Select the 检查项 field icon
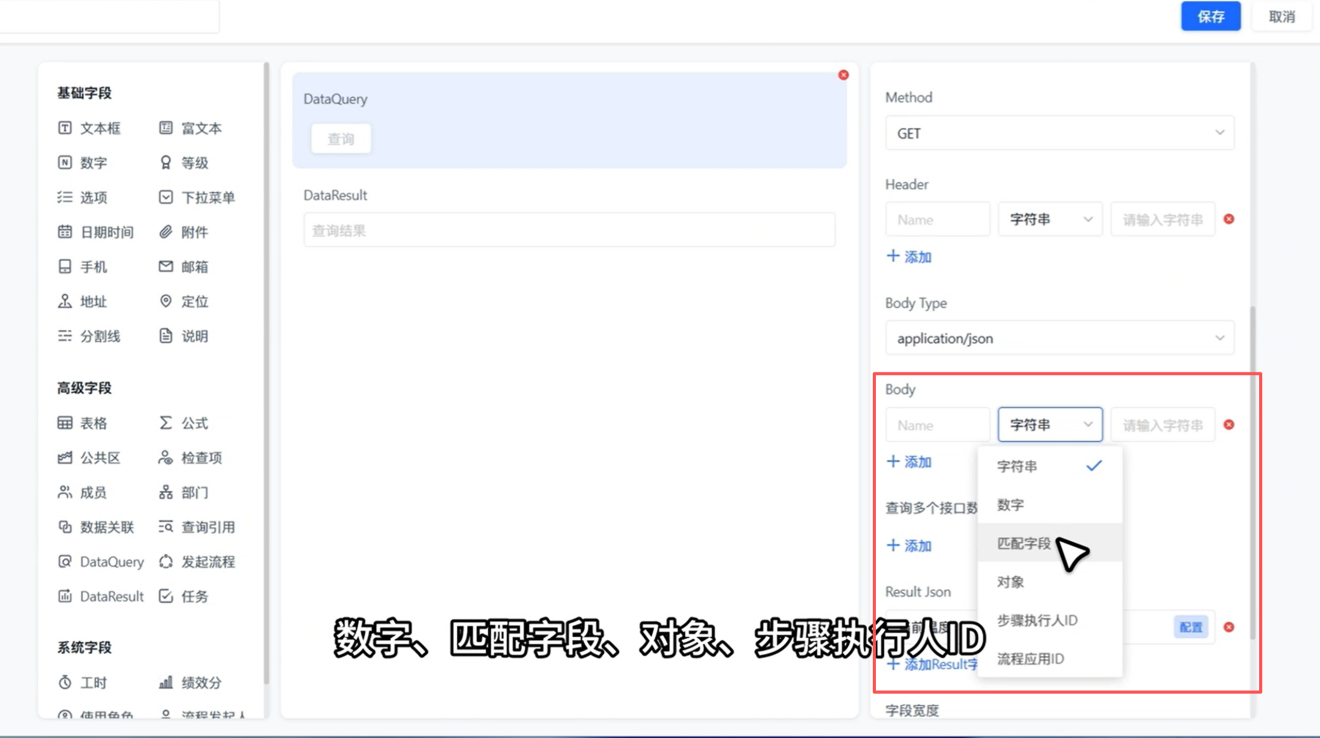Image resolution: width=1320 pixels, height=738 pixels. tap(166, 458)
